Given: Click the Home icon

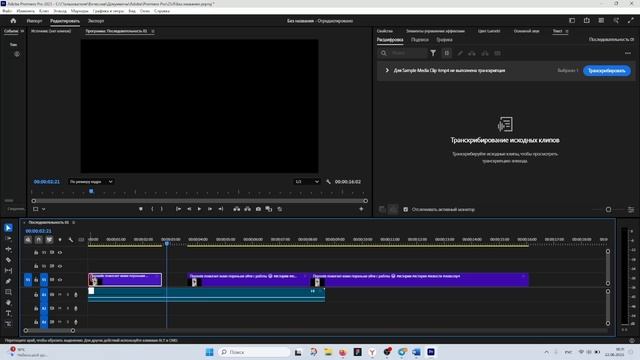Looking at the screenshot, I should (13, 21).
